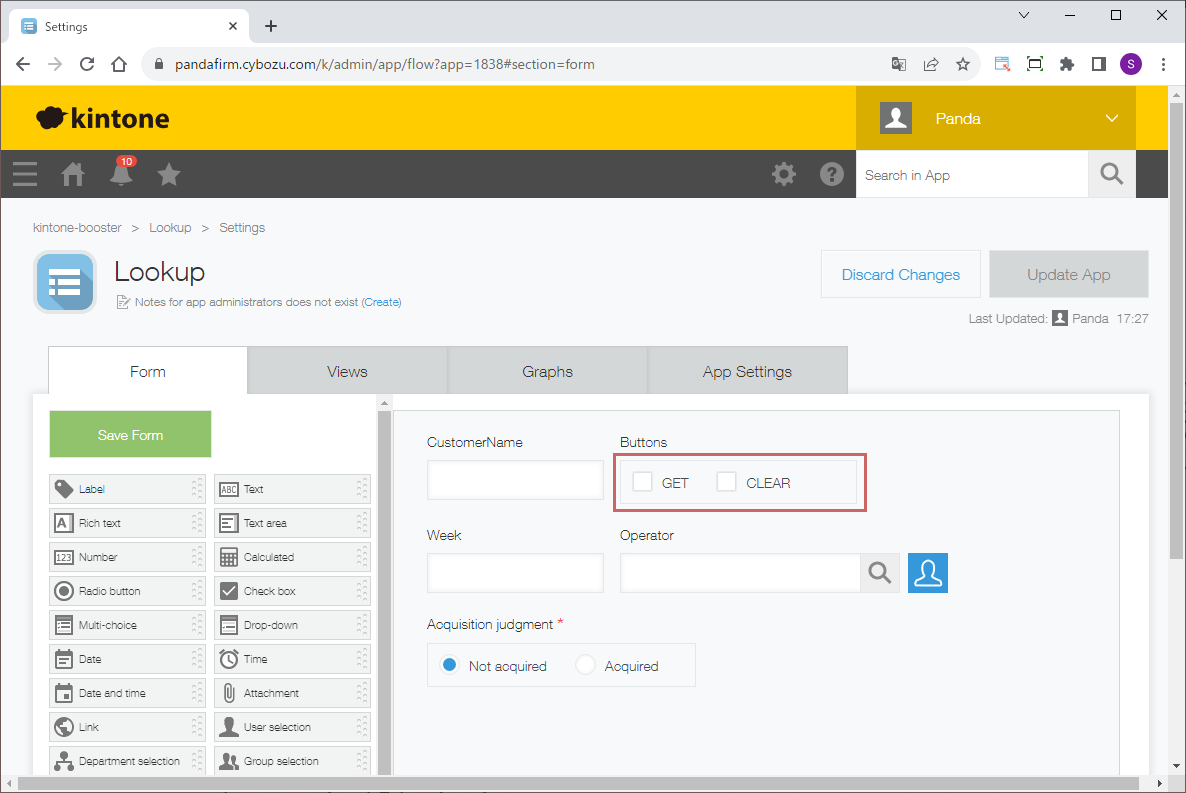This screenshot has width=1186, height=793.
Task: Open the settings gear icon
Action: (784, 175)
